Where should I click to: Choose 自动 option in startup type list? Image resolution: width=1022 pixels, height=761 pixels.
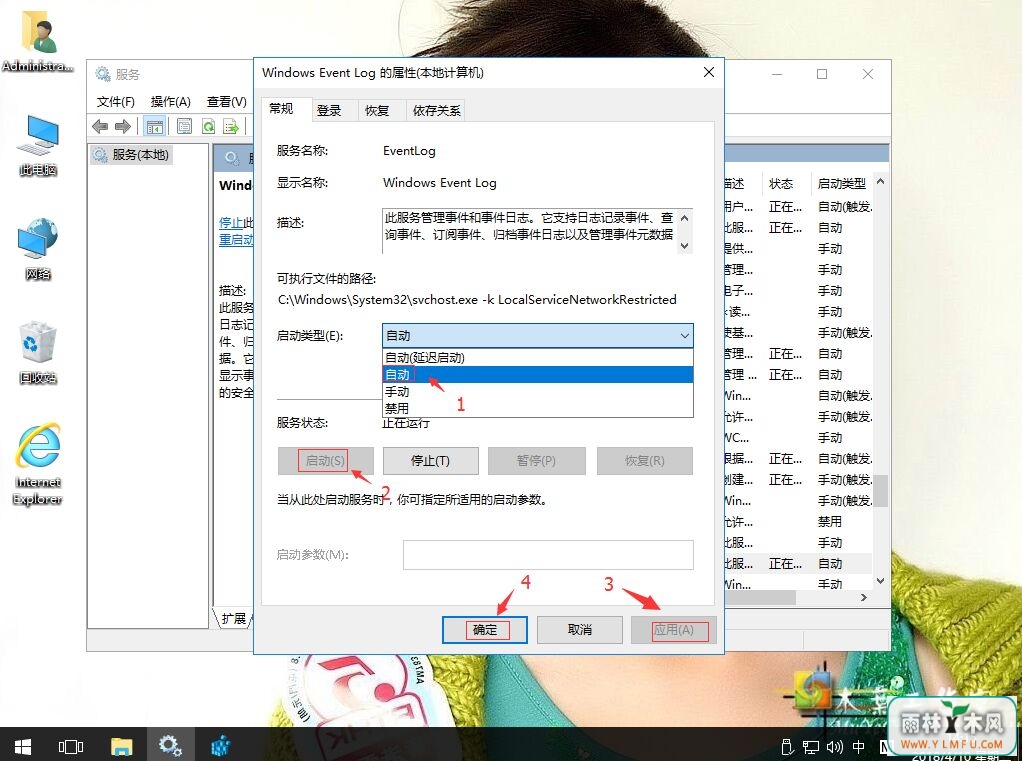pos(538,375)
